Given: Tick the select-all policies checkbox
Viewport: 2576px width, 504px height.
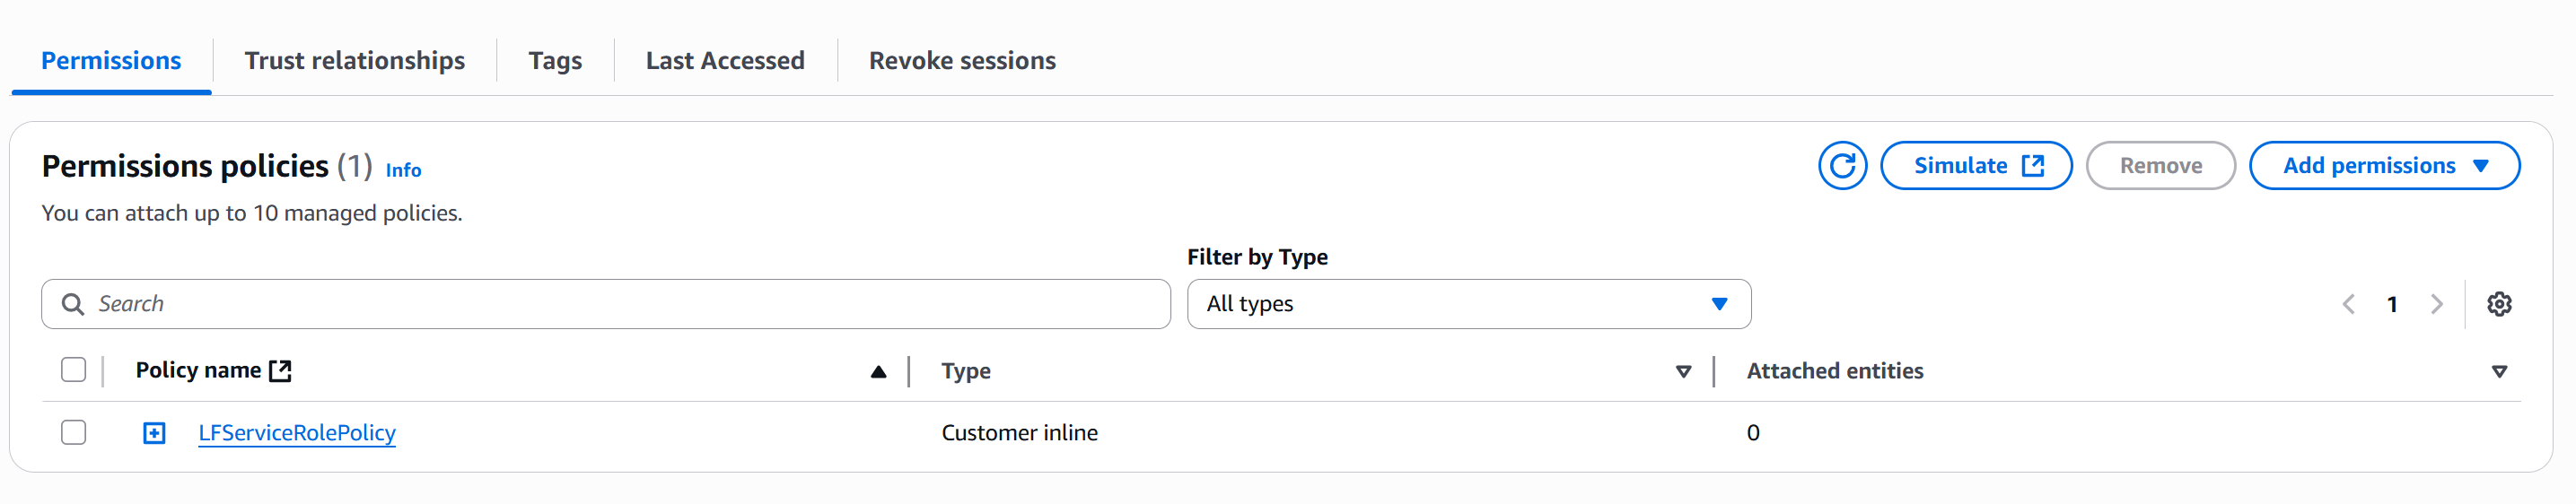Looking at the screenshot, I should [73, 370].
